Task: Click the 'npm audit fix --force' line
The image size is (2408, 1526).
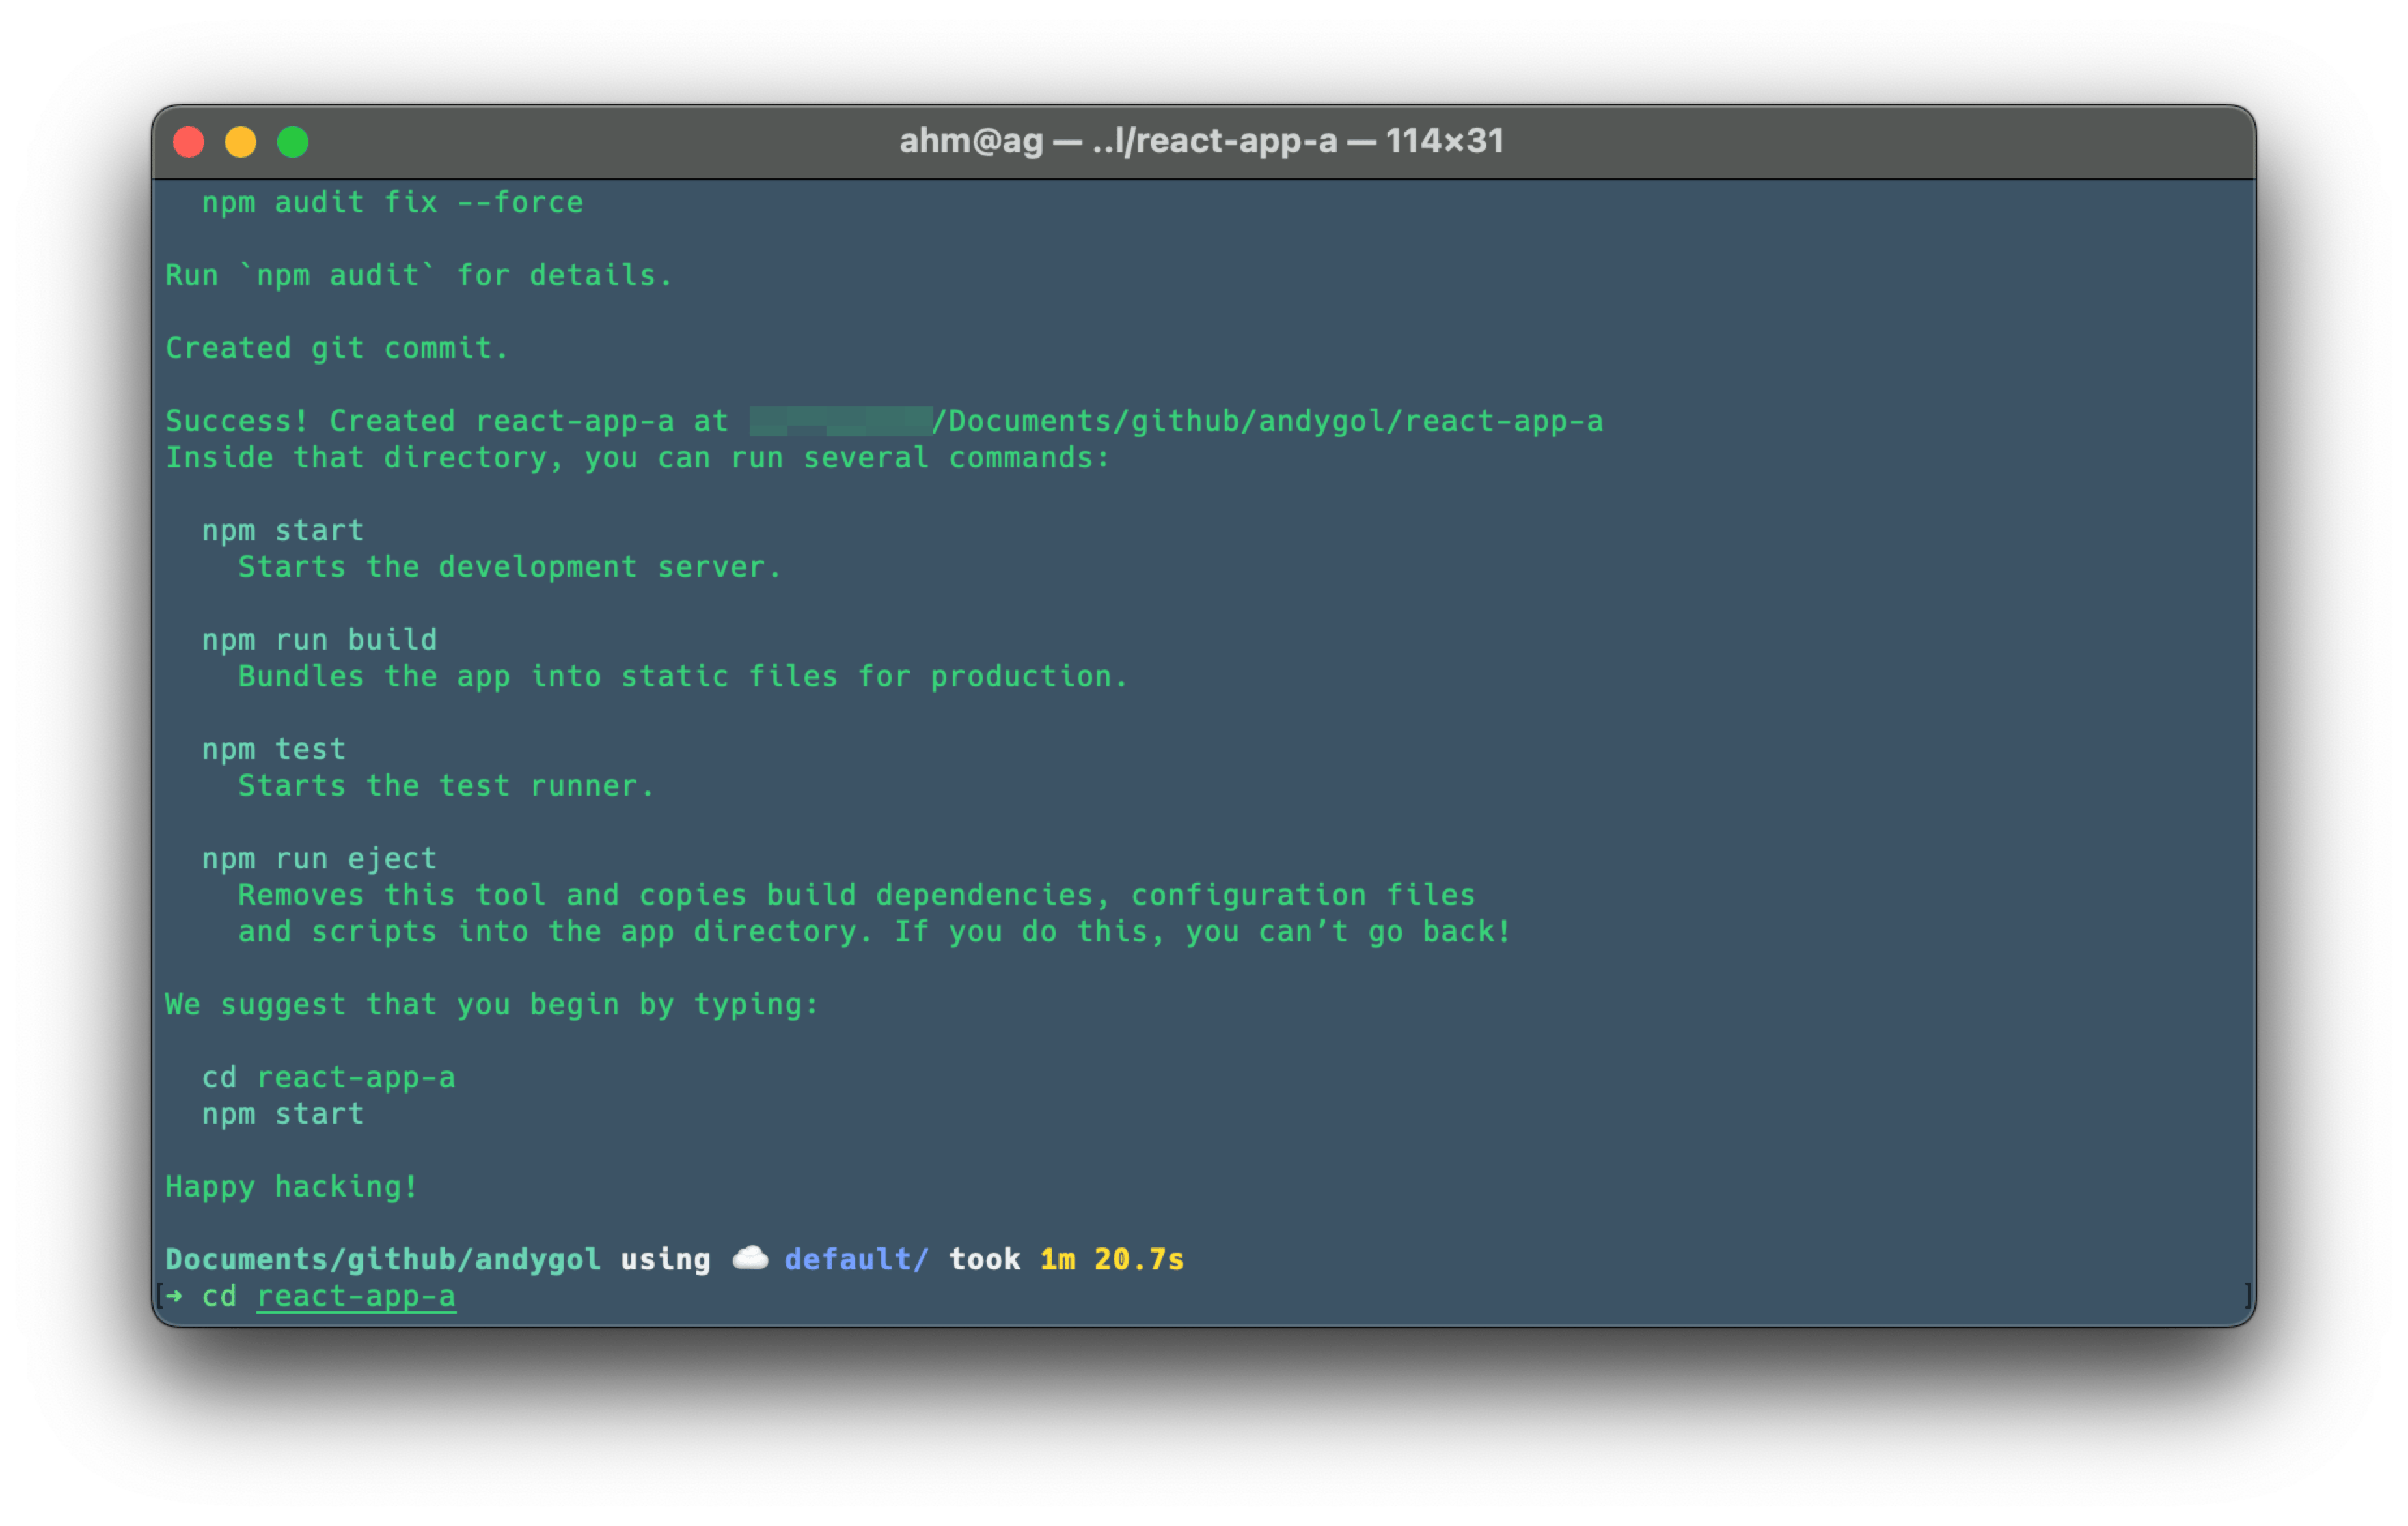Action: click(392, 202)
